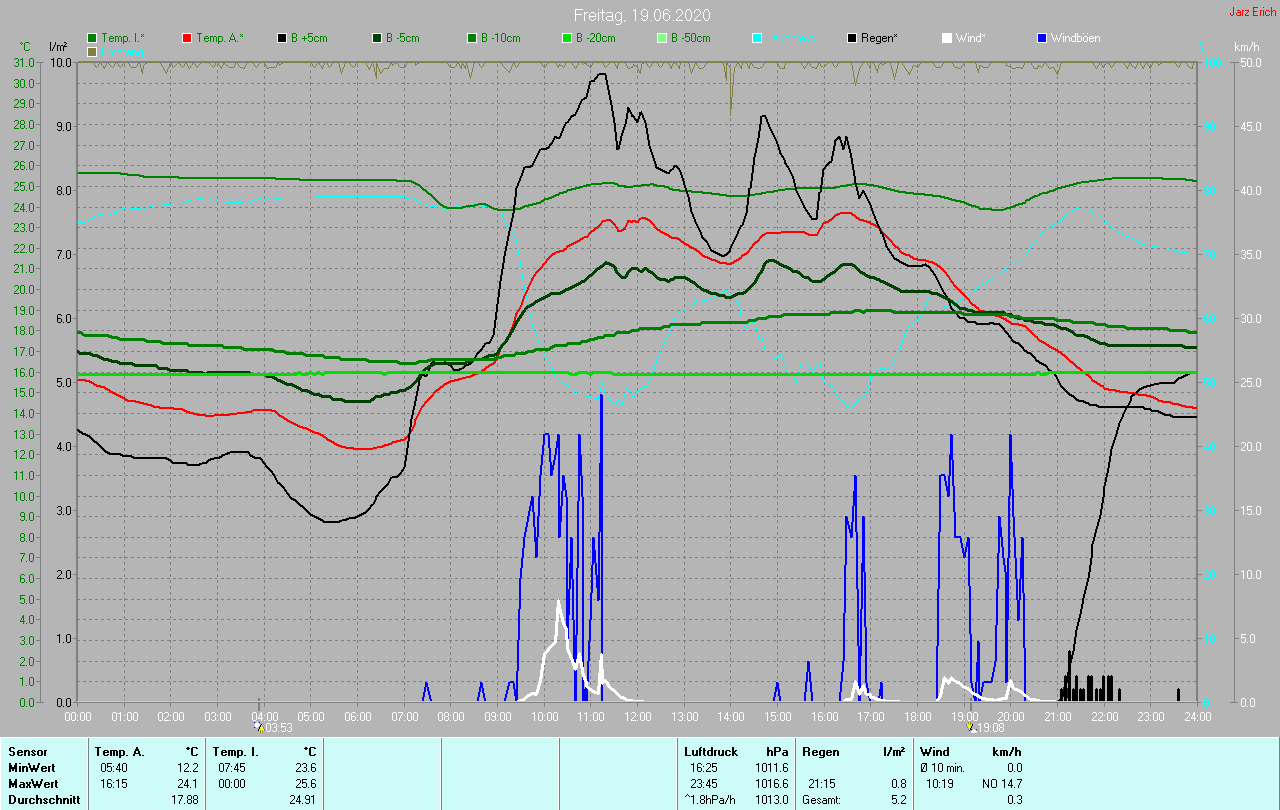
Task: Click the "MinWert" row label
Action: click(x=31, y=768)
